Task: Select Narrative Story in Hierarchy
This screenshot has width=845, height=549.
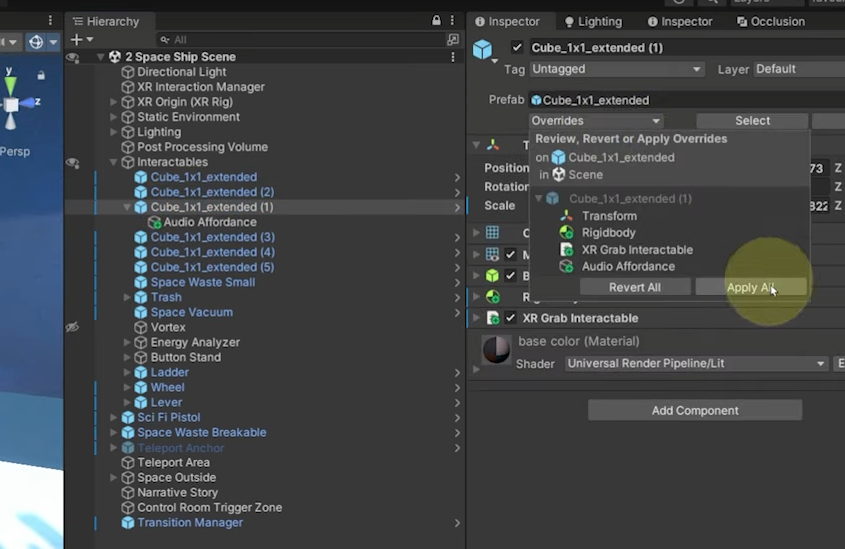Action: pyautogui.click(x=177, y=492)
